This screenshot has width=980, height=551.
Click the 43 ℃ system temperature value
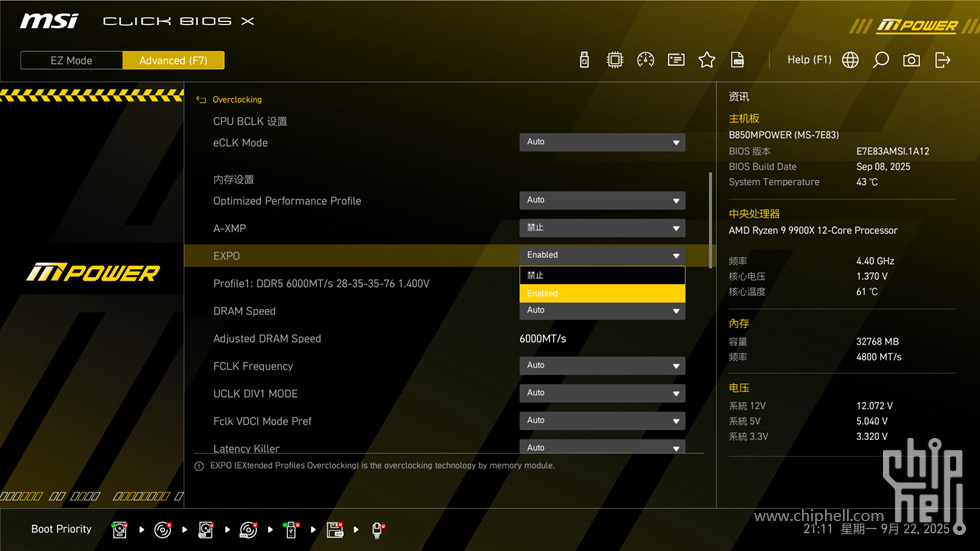click(867, 182)
